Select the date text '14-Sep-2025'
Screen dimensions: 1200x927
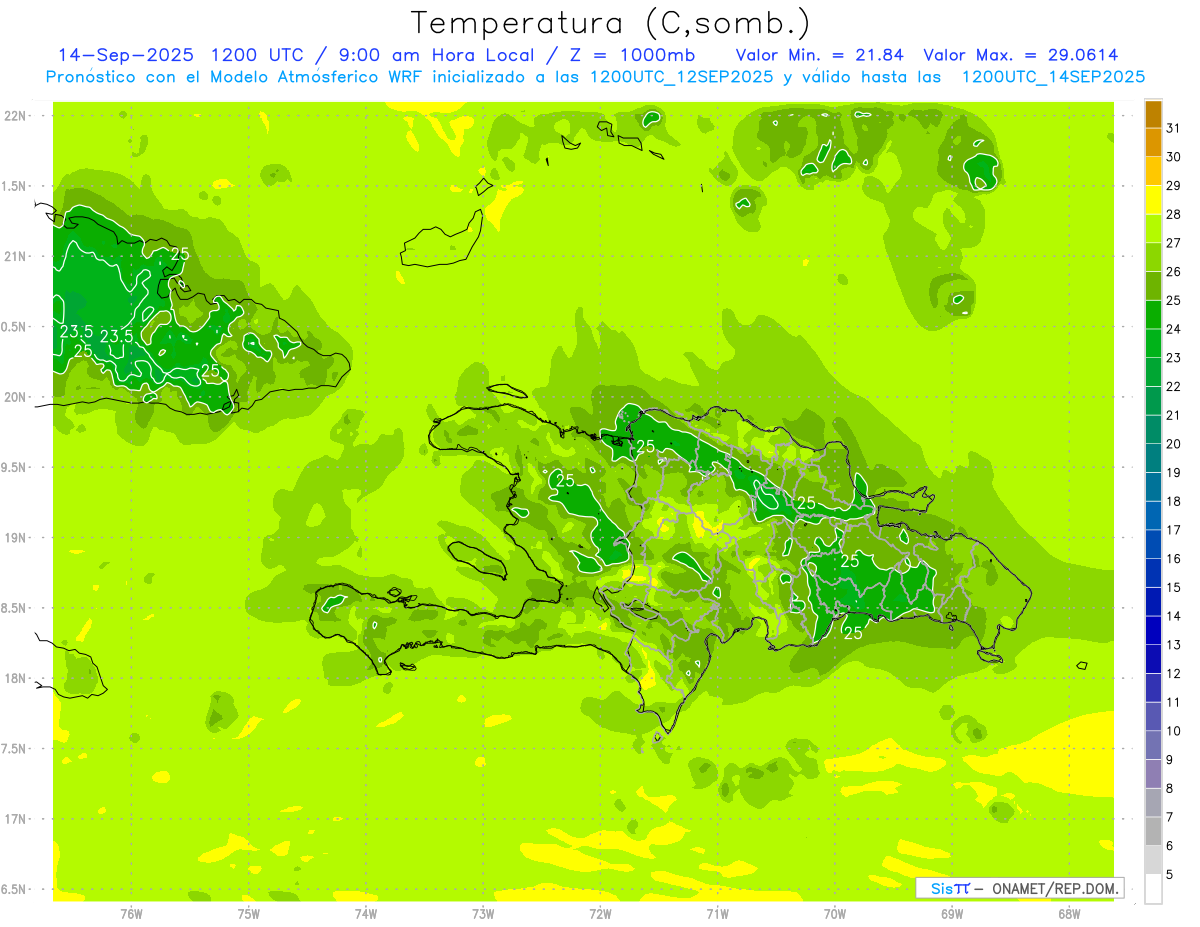[125, 55]
